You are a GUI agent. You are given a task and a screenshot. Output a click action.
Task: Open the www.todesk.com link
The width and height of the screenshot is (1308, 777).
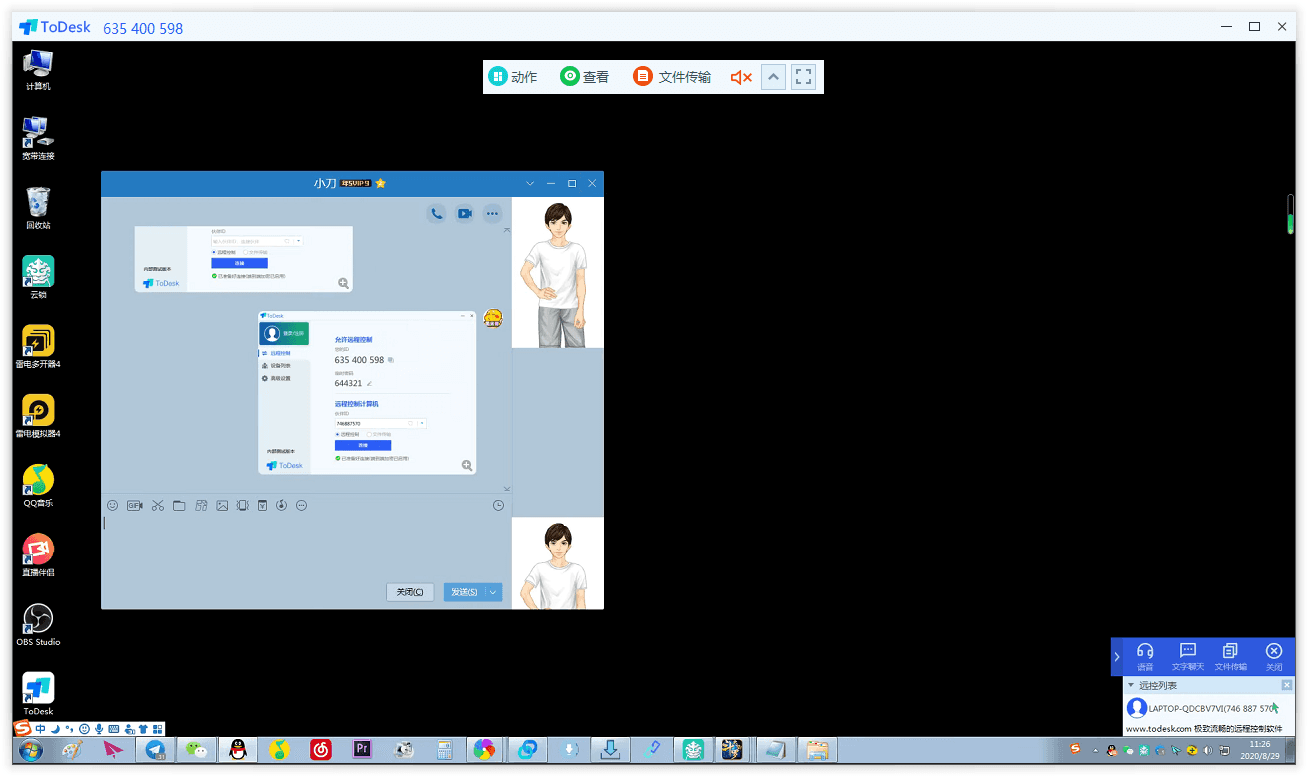point(1159,728)
